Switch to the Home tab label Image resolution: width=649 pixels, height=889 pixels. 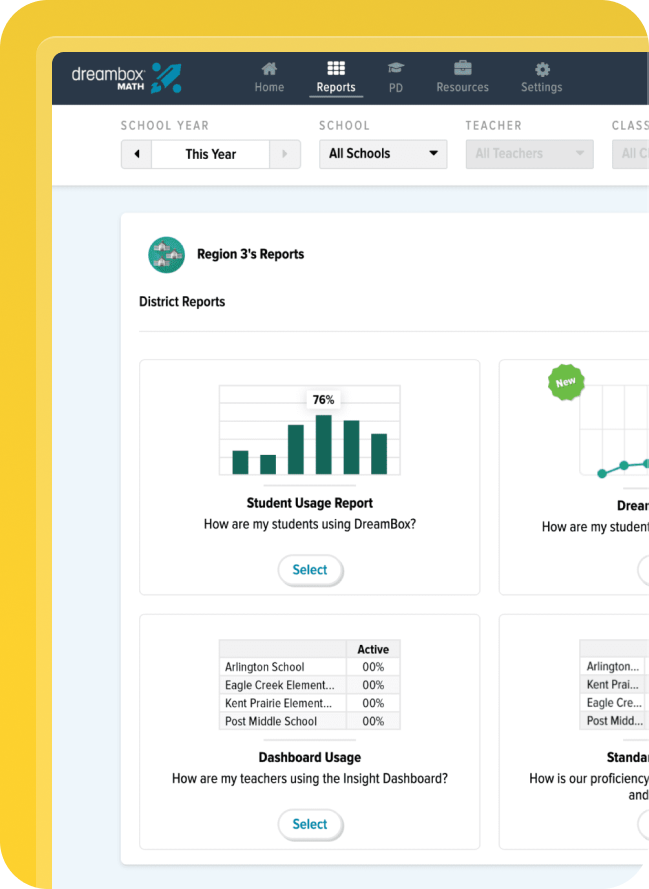[269, 87]
